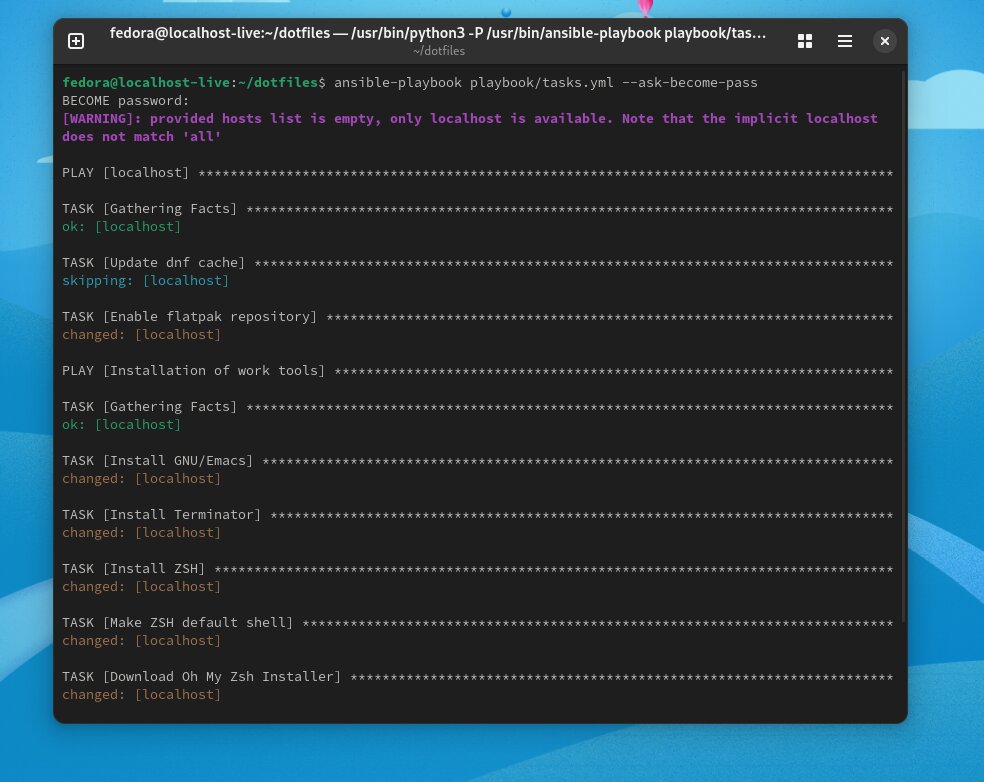
Task: Open the Console hamburger menu
Action: tap(845, 41)
